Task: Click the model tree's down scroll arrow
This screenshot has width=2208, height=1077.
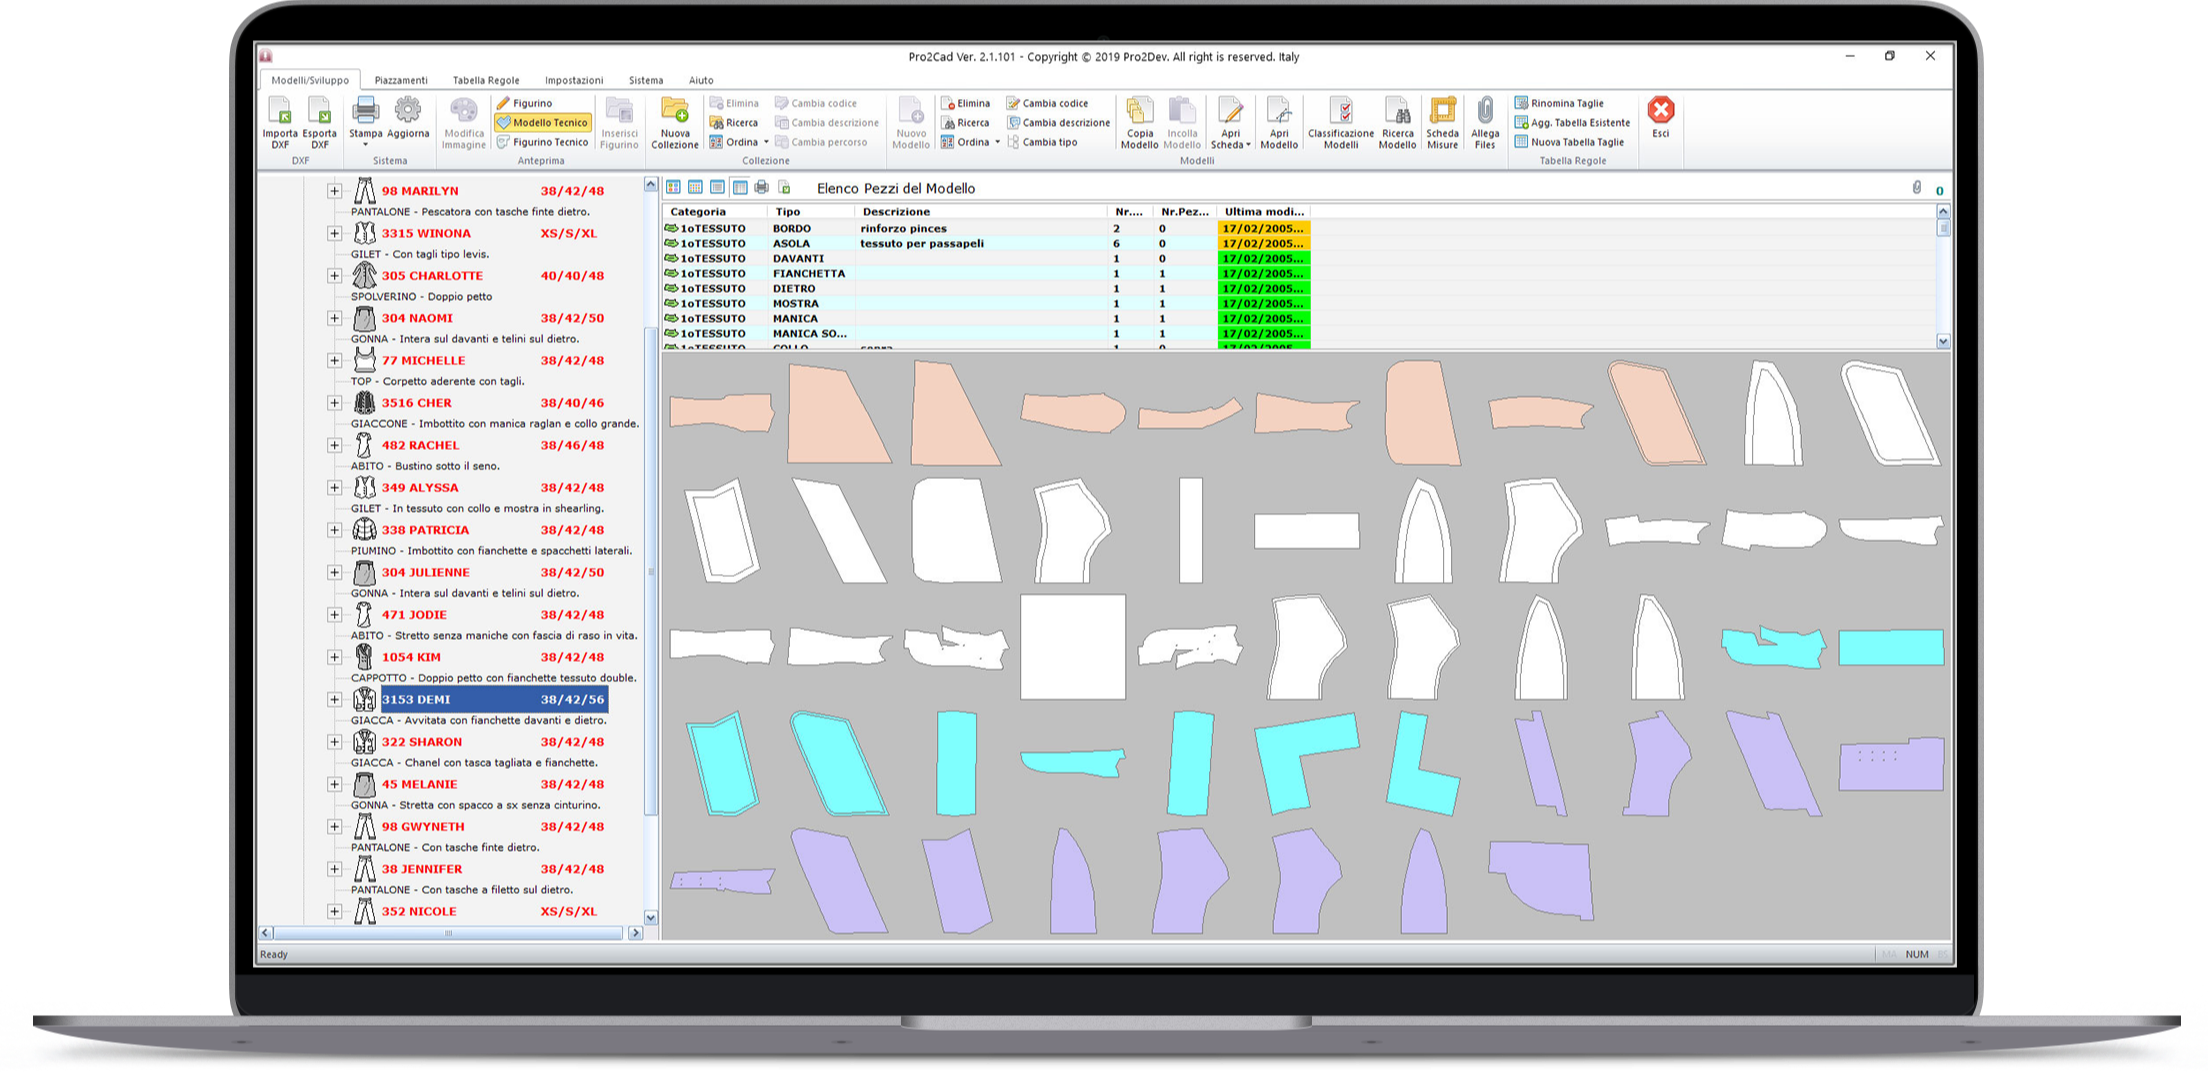Action: pos(651,917)
